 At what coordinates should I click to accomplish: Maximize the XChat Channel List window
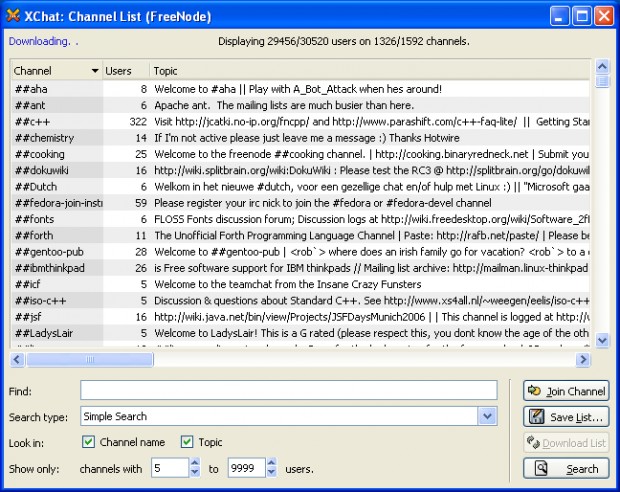pos(582,16)
